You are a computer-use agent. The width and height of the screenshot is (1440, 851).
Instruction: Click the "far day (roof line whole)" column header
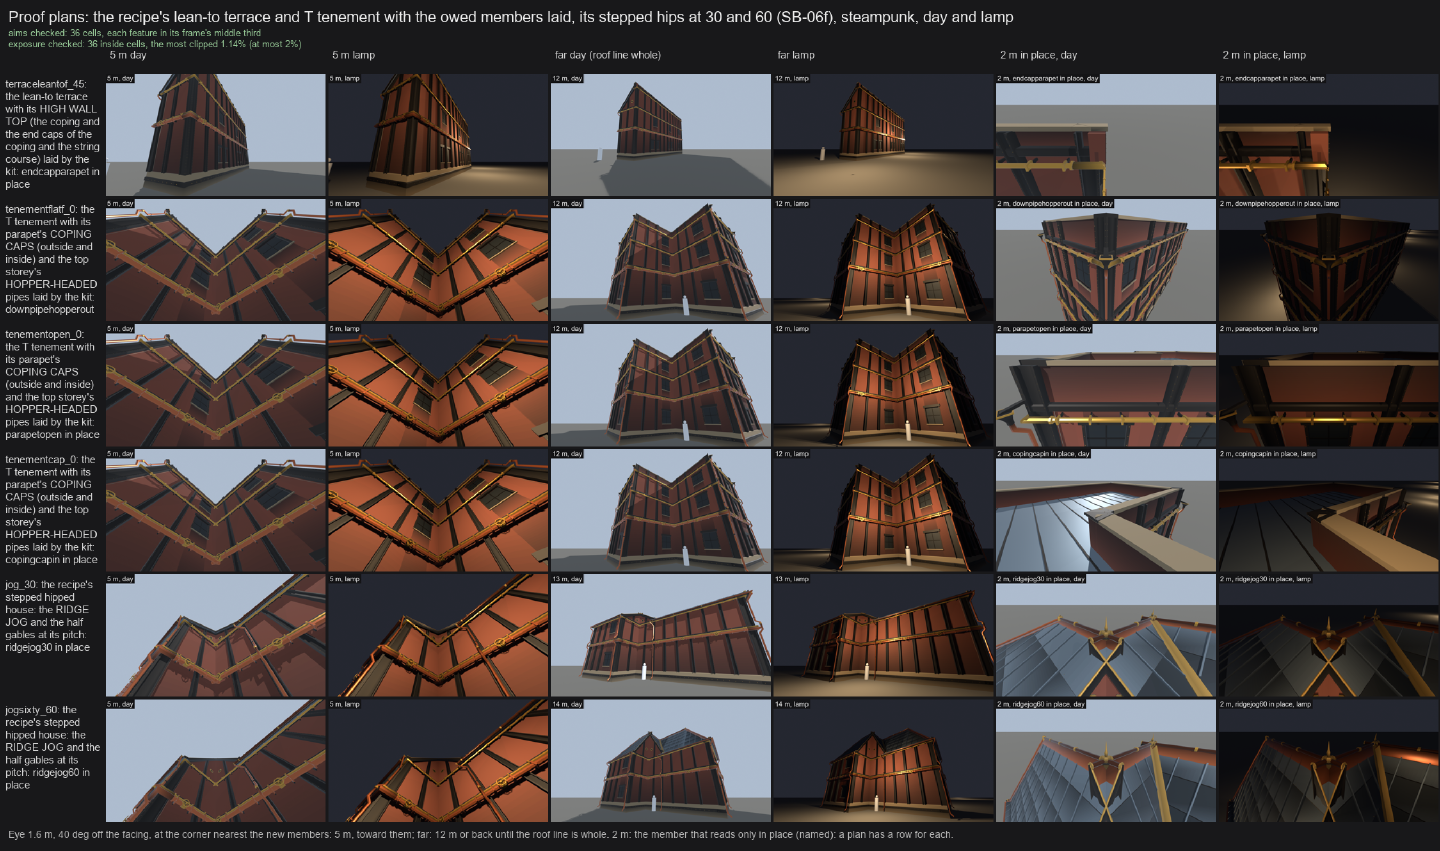click(x=607, y=55)
